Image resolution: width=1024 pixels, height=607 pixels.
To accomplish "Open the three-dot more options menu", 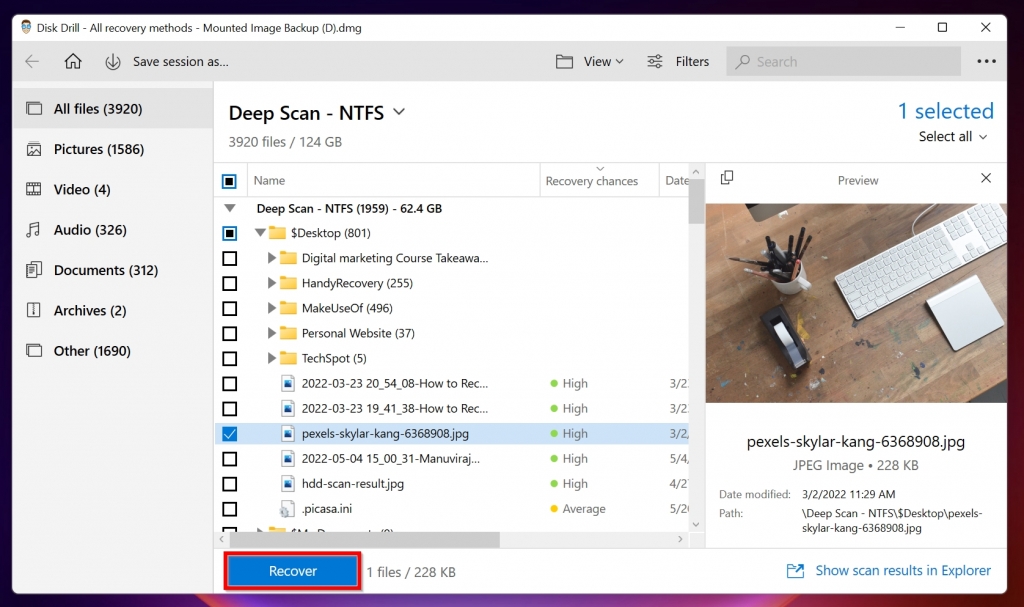I will (x=986, y=61).
